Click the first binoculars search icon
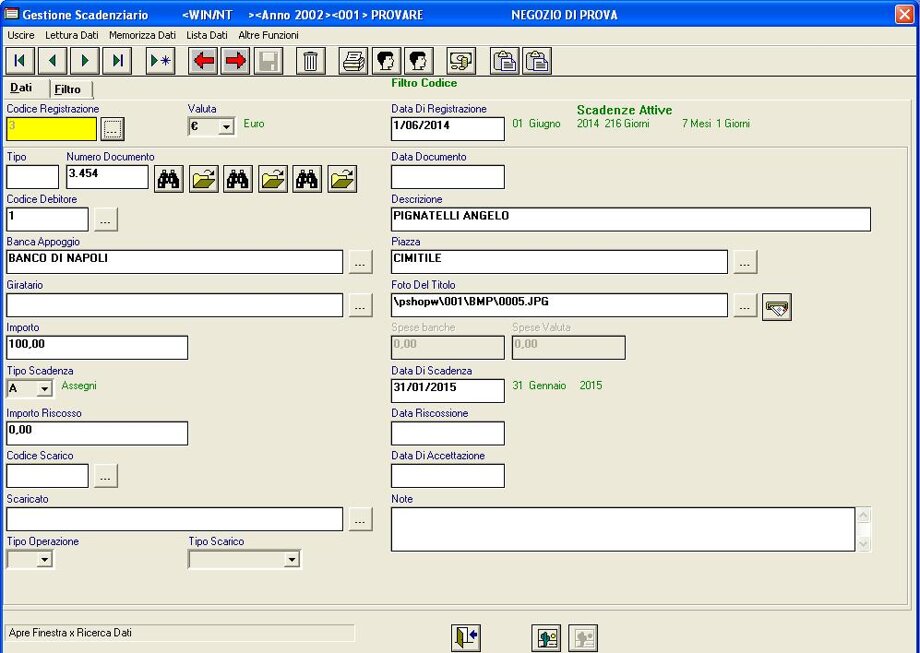Screen dimensions: 920x653 tap(169, 179)
